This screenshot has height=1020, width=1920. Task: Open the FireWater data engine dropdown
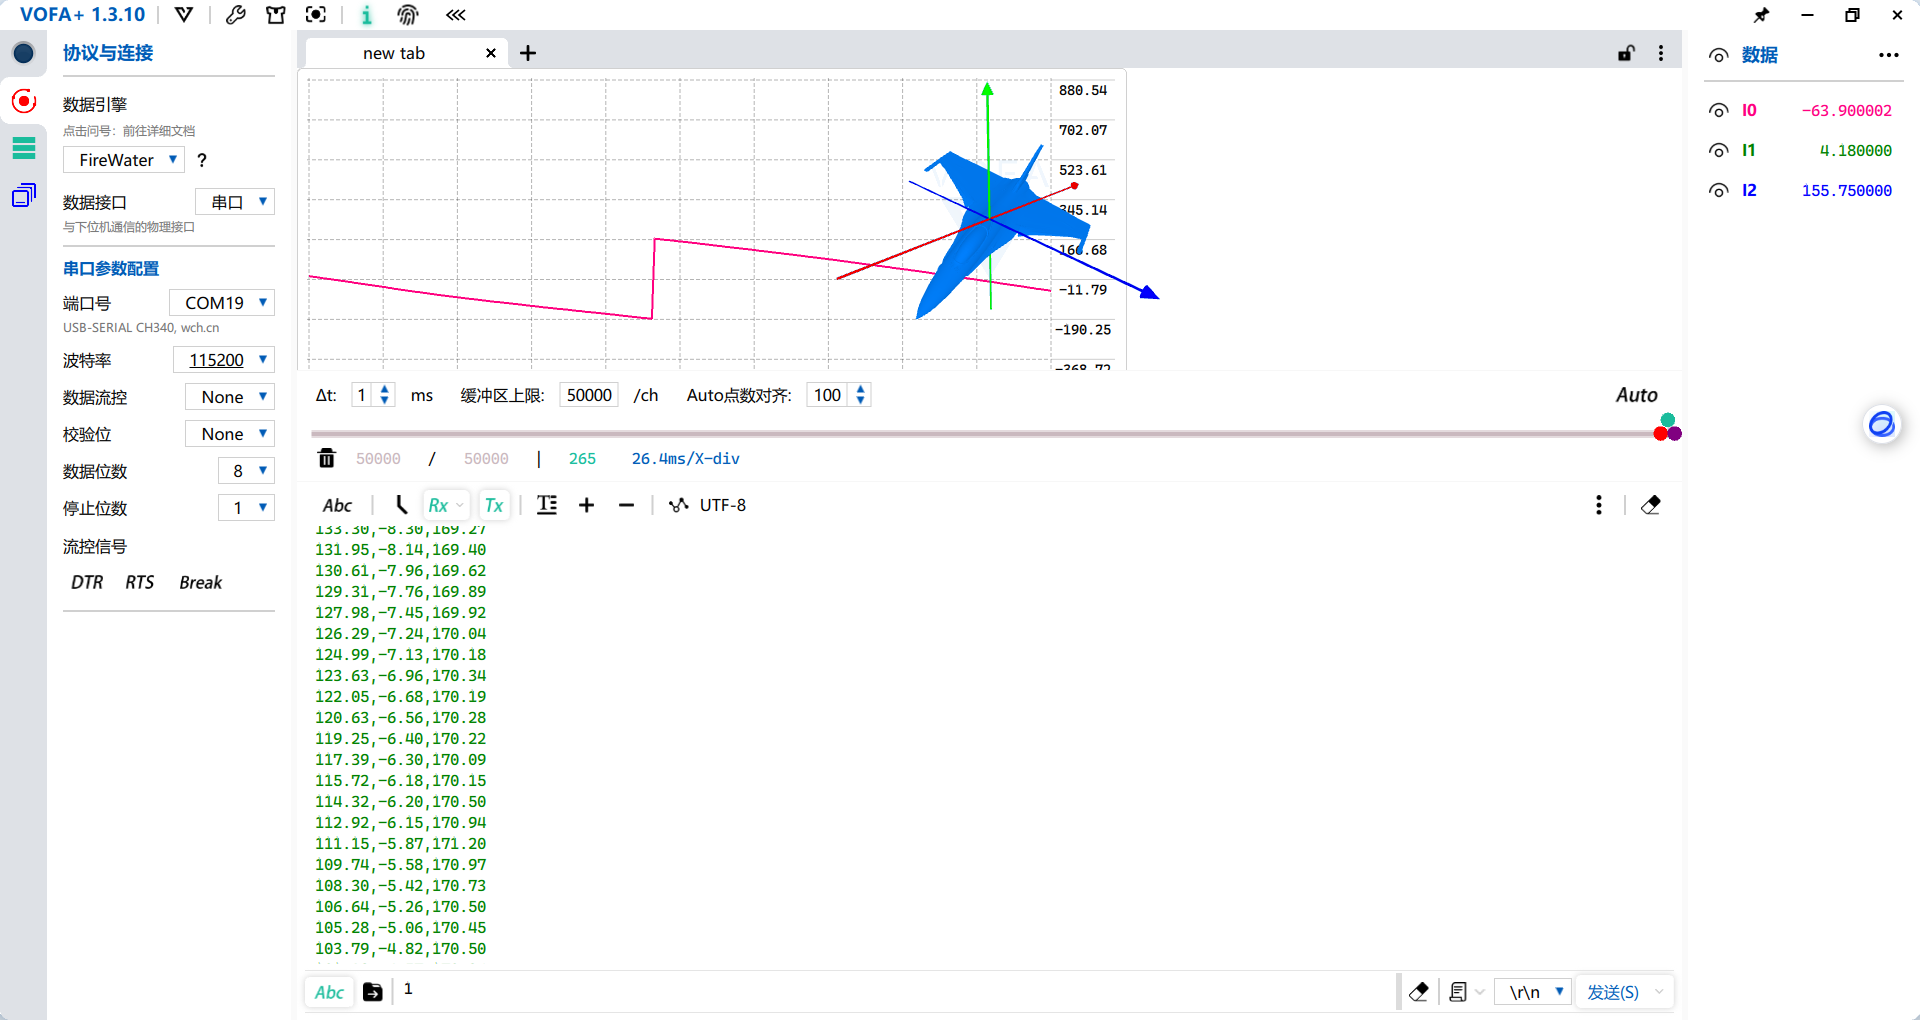coord(124,160)
